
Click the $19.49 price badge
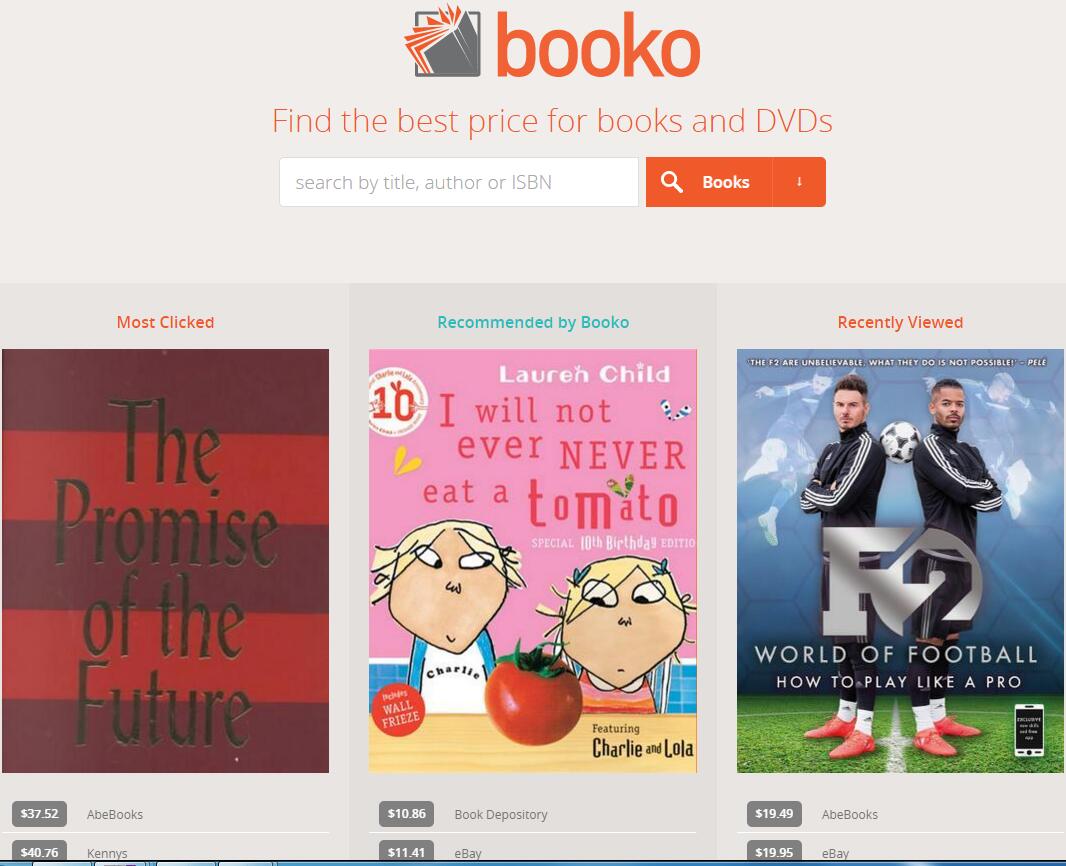point(774,814)
